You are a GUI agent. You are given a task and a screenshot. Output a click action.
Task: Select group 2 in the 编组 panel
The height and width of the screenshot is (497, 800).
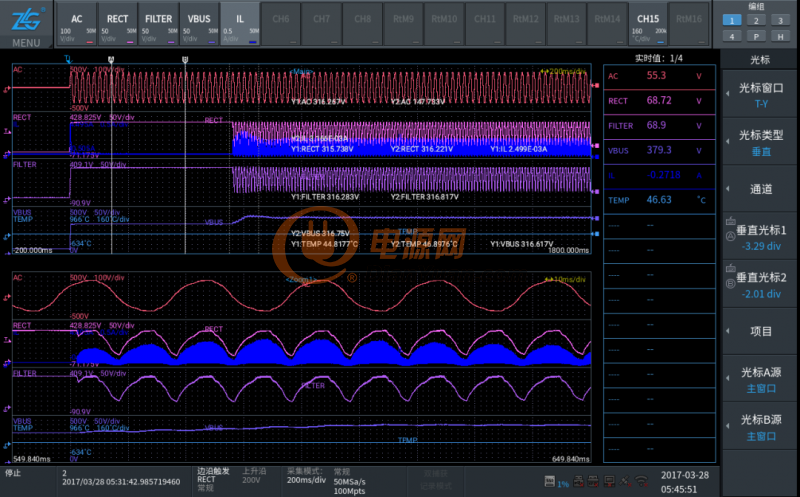coord(755,20)
